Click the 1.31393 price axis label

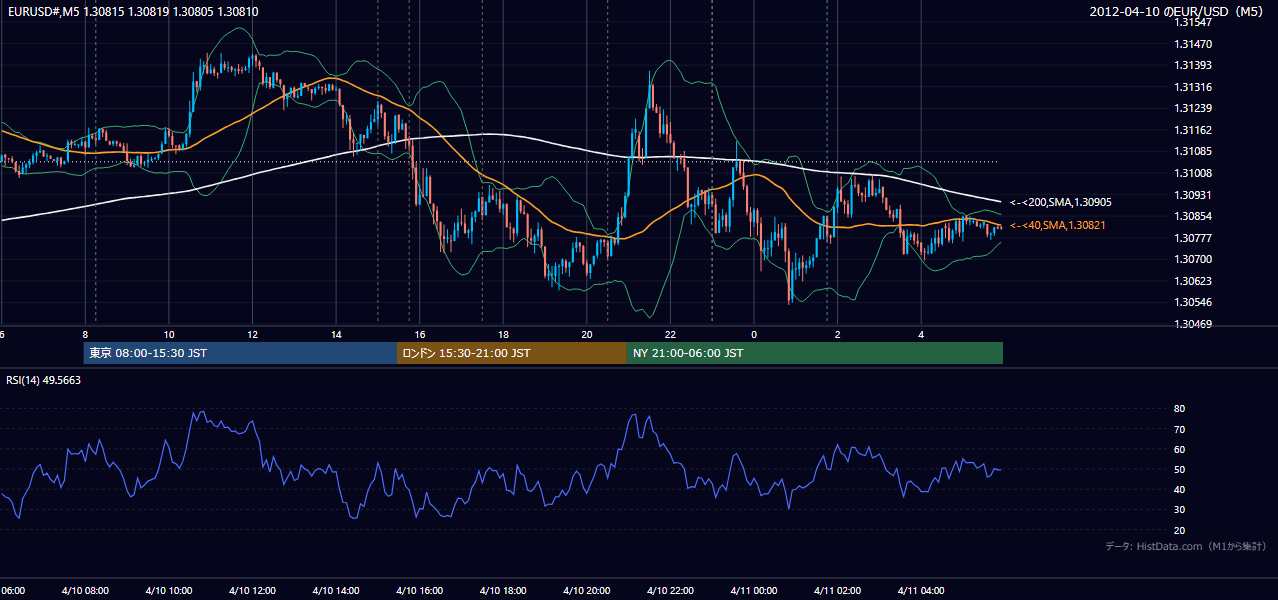tap(1192, 65)
